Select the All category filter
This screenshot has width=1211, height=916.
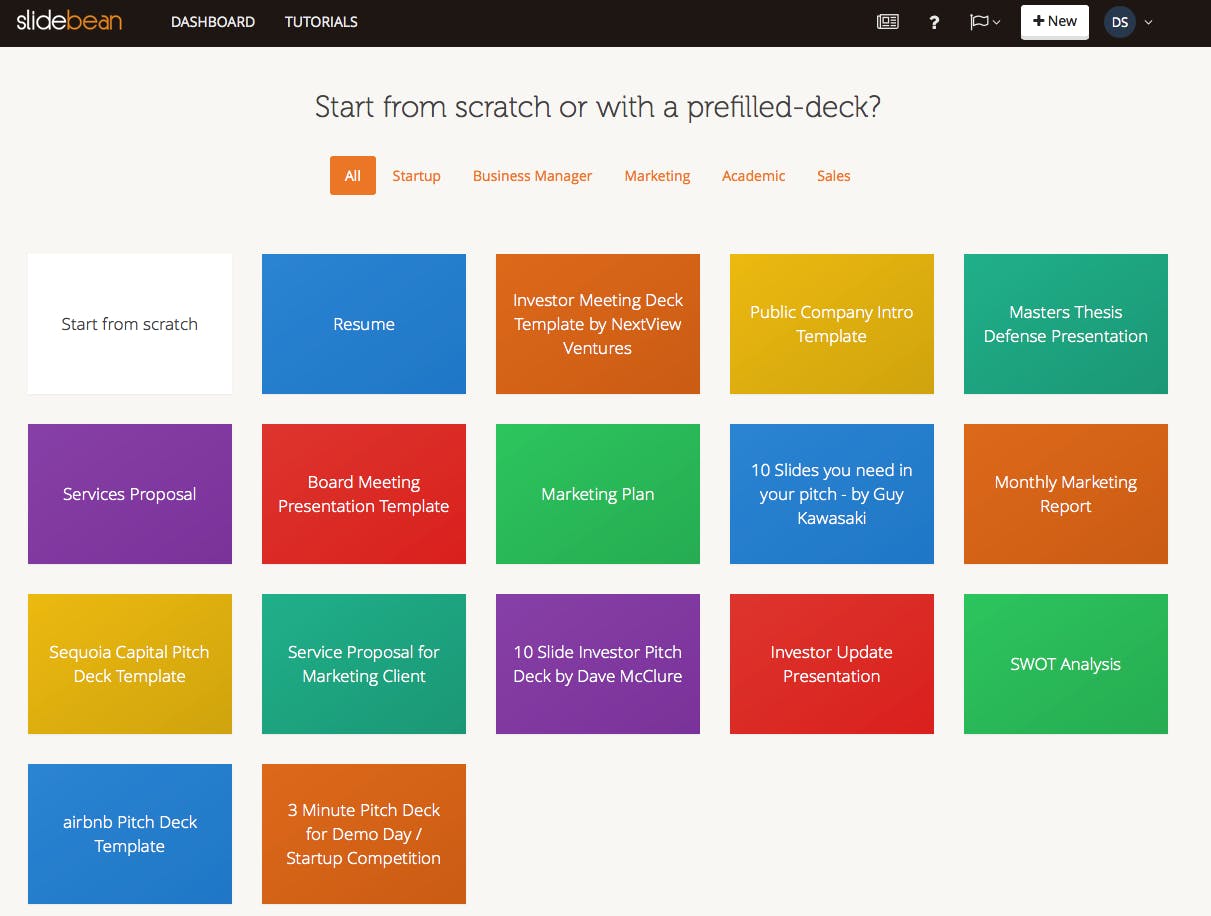point(353,176)
